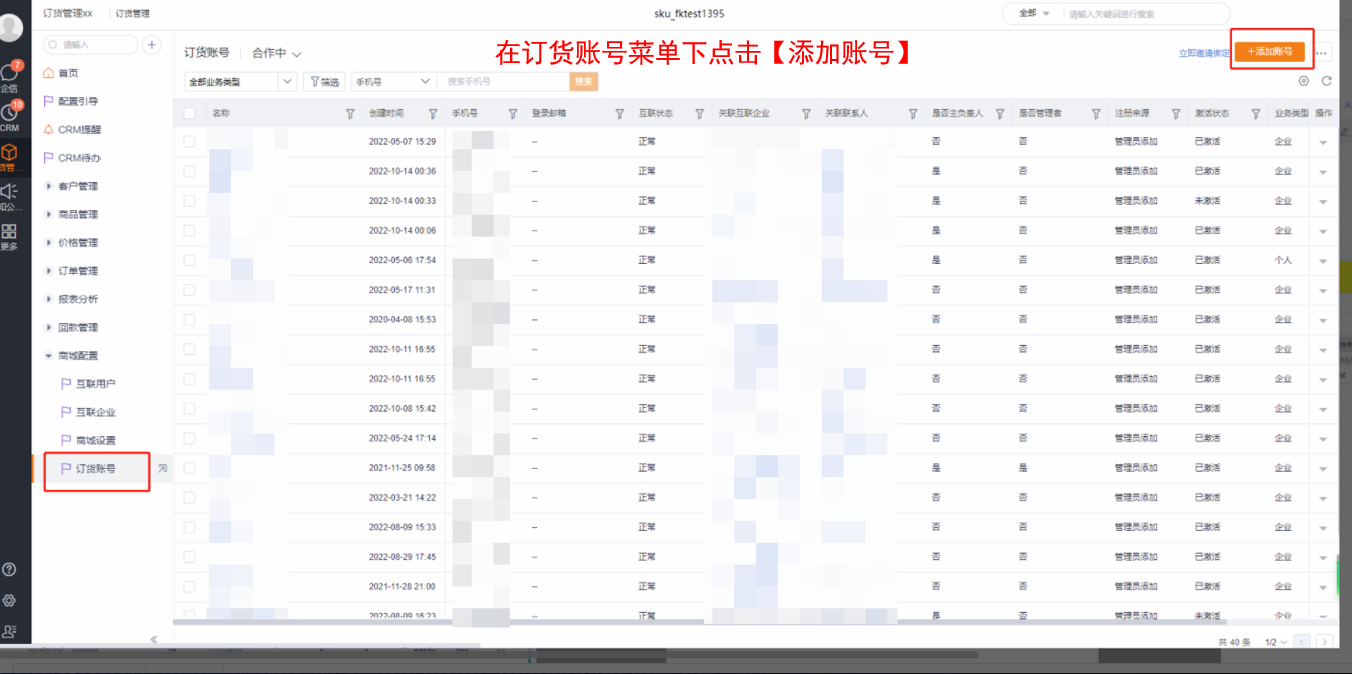Filter the 关联联系人 column
The height and width of the screenshot is (674, 1352).
tap(912, 113)
